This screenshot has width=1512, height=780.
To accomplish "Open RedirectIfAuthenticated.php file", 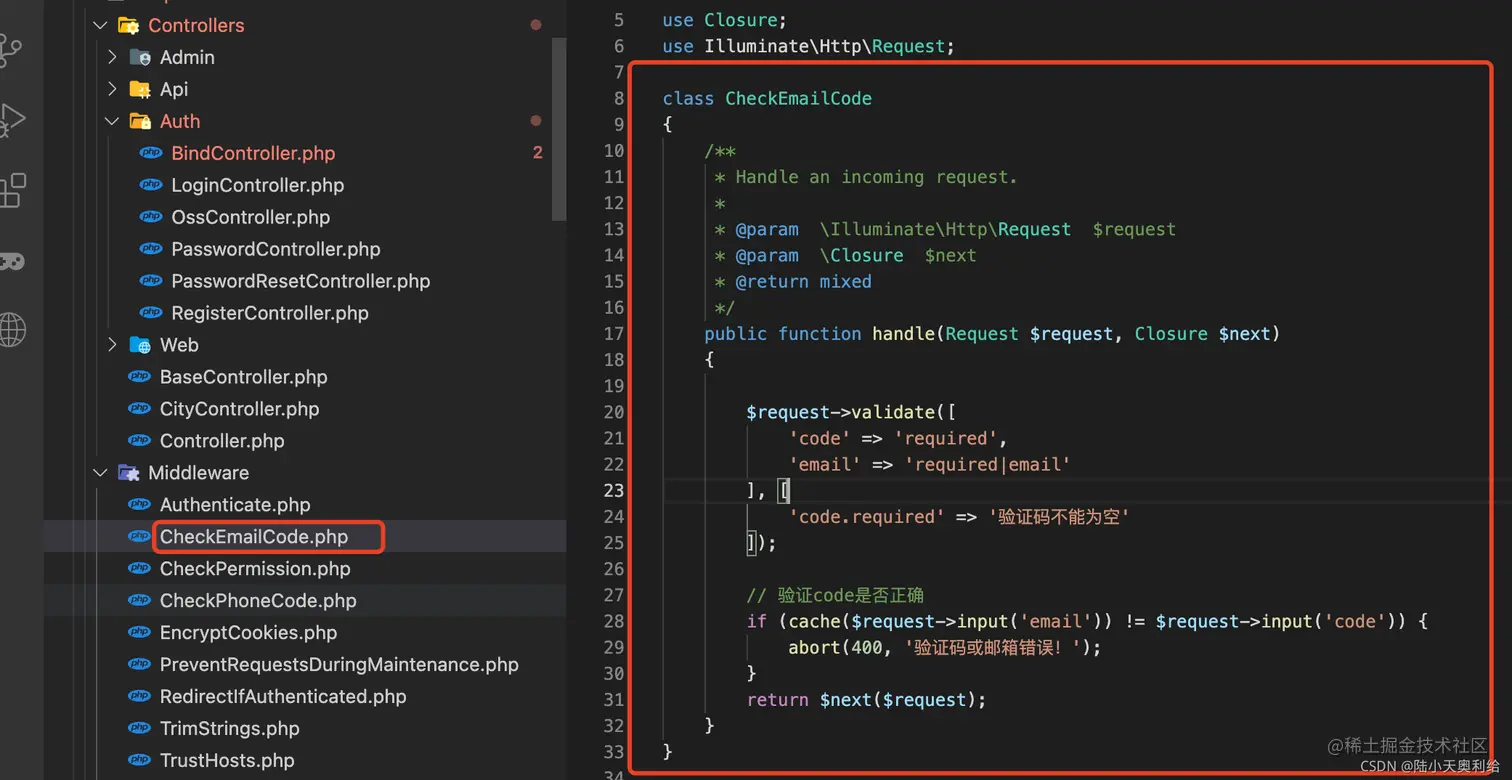I will click(283, 697).
